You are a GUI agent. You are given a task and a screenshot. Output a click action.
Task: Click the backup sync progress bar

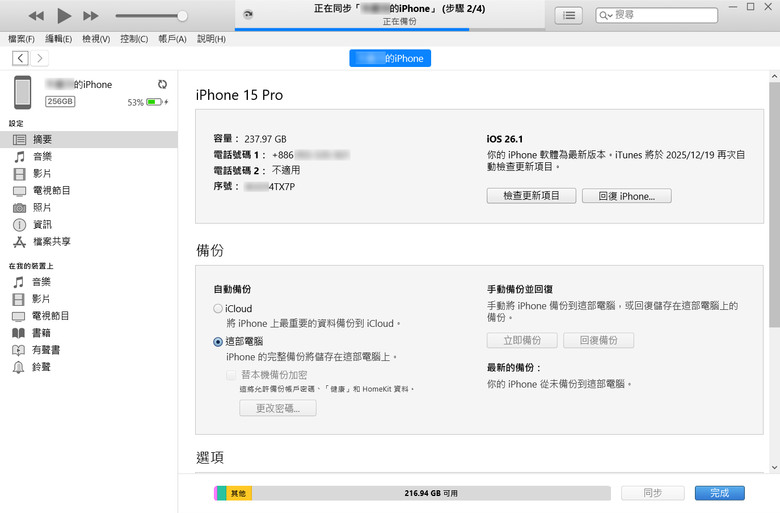[390, 29]
